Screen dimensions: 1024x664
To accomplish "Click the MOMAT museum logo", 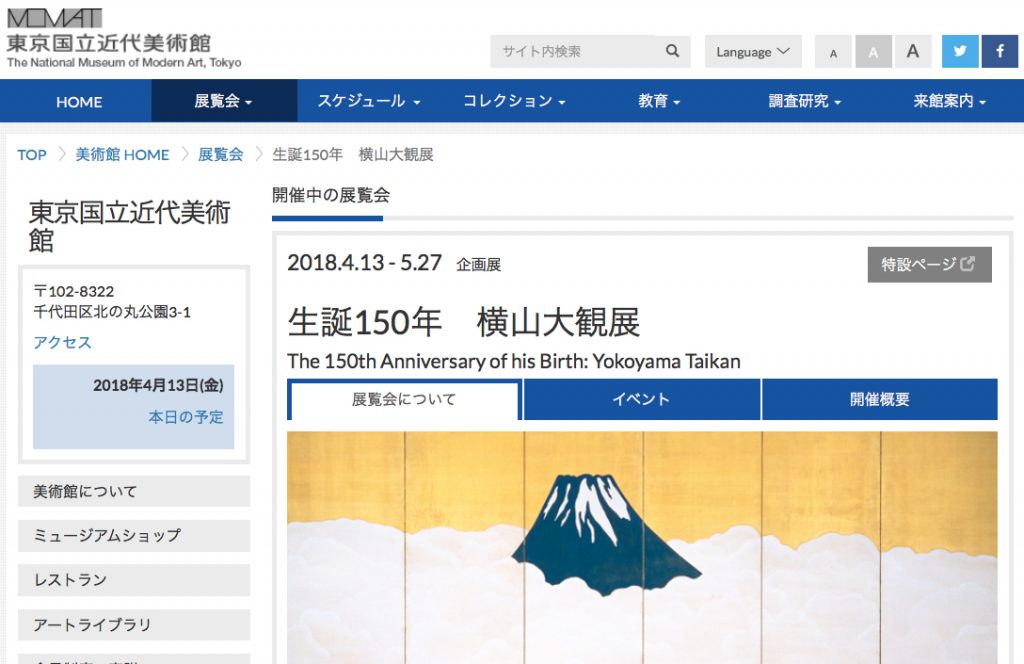I will 123,39.
